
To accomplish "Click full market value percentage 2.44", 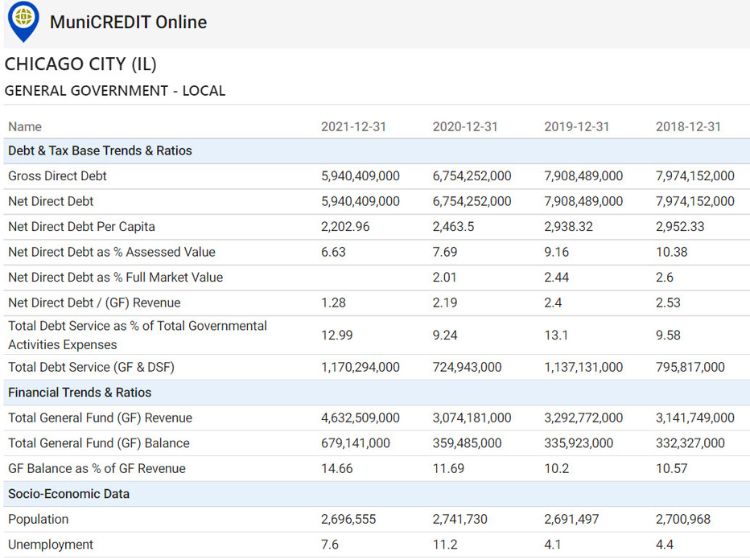I will [556, 277].
